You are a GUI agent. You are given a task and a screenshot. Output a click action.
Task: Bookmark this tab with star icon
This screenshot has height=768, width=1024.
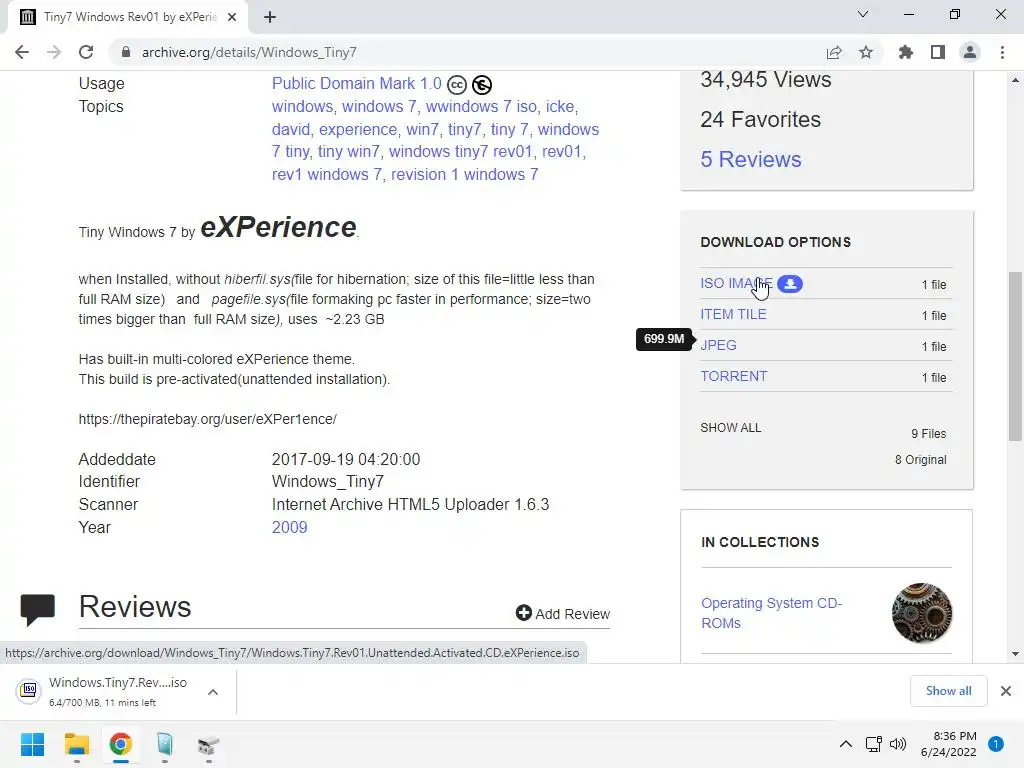[x=866, y=52]
